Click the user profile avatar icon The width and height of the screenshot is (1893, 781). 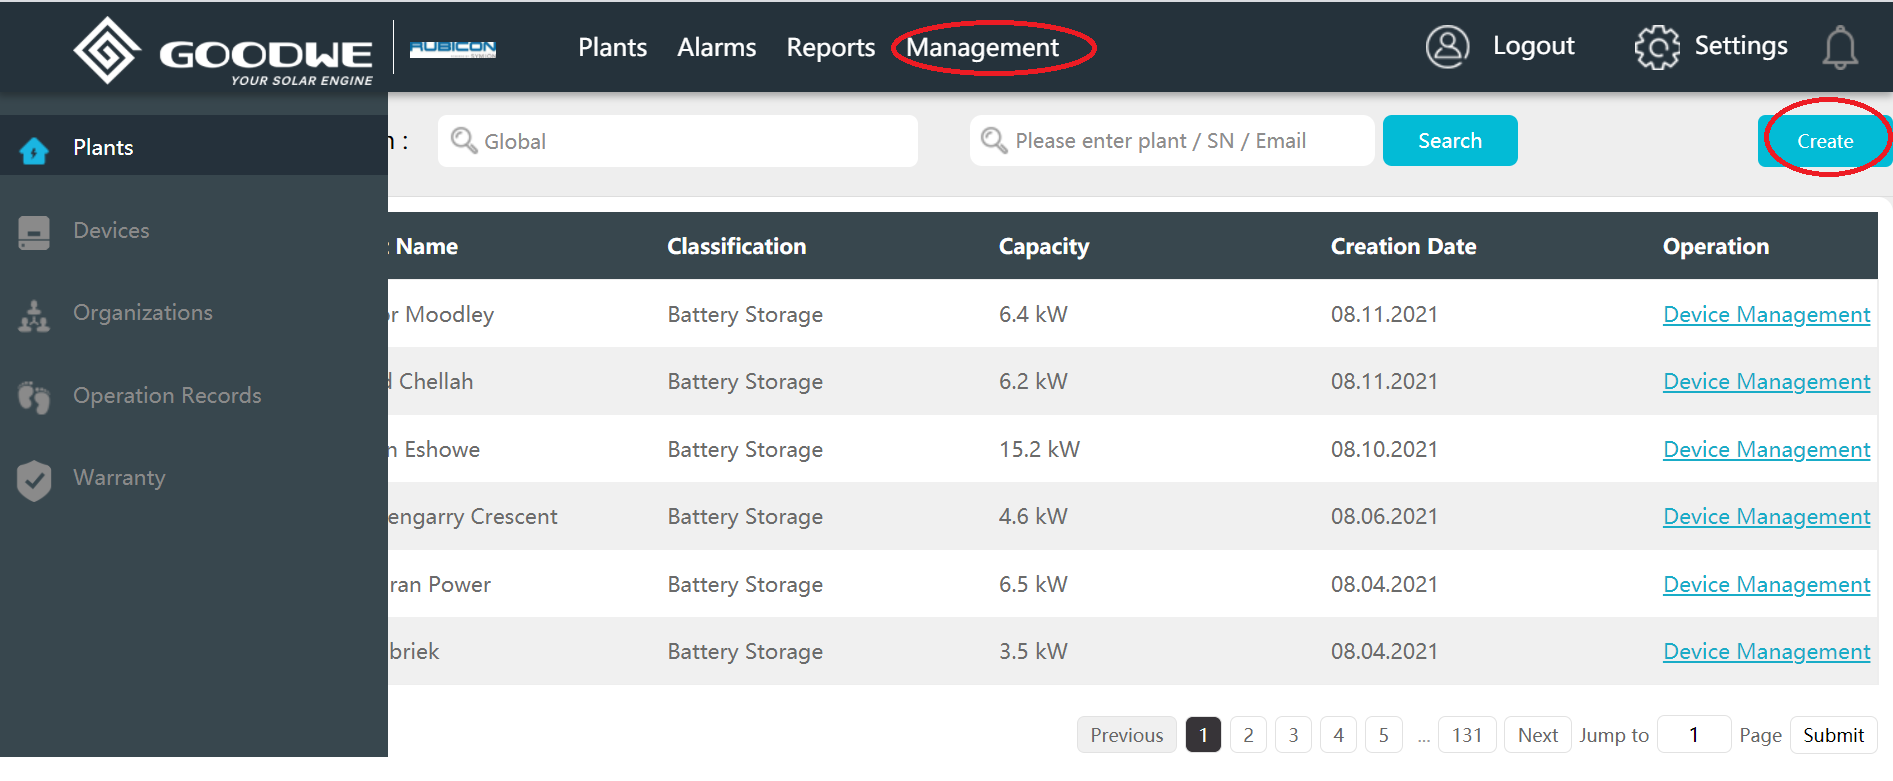[1446, 47]
